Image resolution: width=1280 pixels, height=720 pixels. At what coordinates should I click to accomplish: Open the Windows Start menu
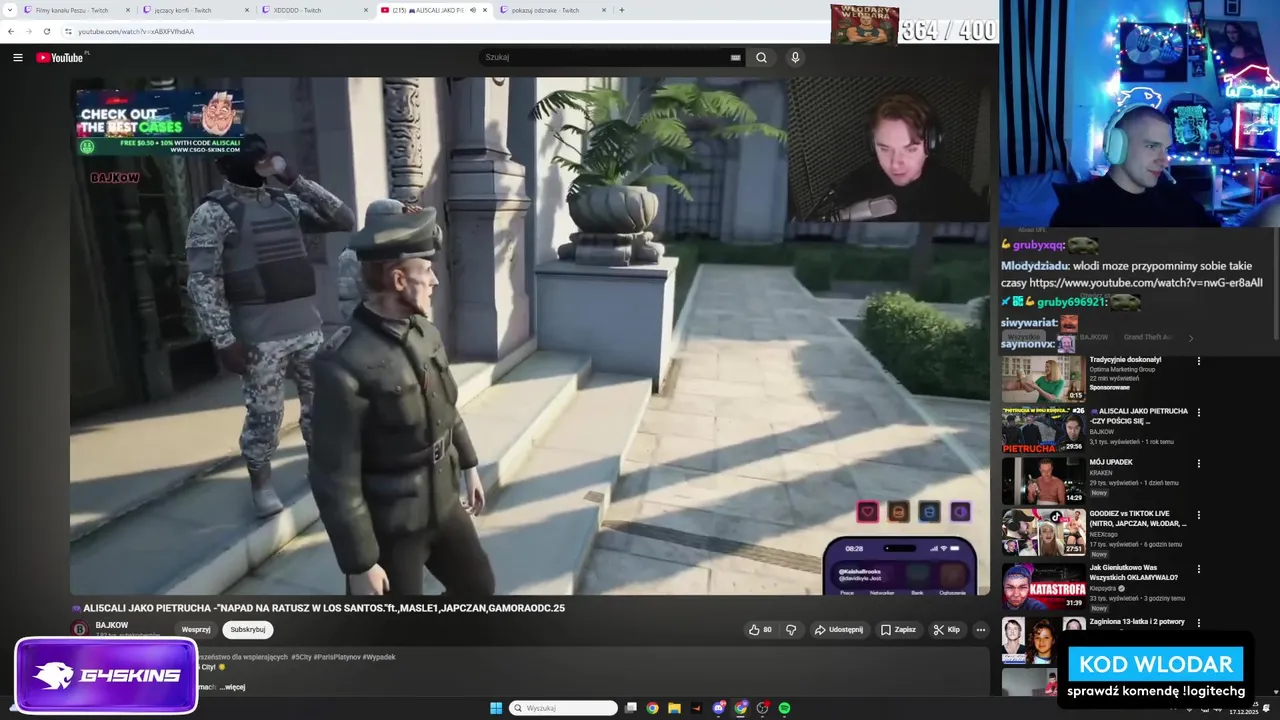(496, 708)
